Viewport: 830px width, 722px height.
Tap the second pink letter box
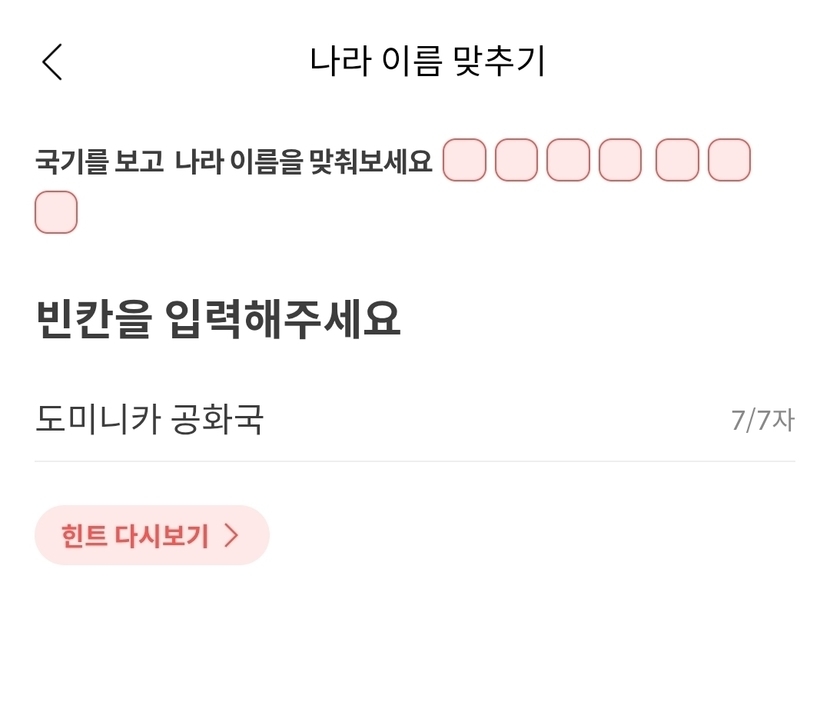(516, 160)
